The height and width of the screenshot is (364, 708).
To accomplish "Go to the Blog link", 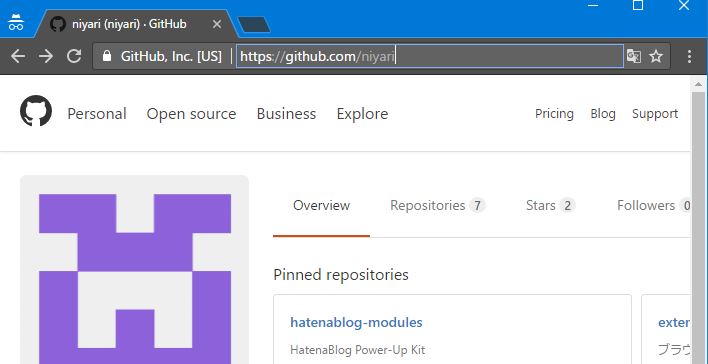I will click(x=603, y=114).
